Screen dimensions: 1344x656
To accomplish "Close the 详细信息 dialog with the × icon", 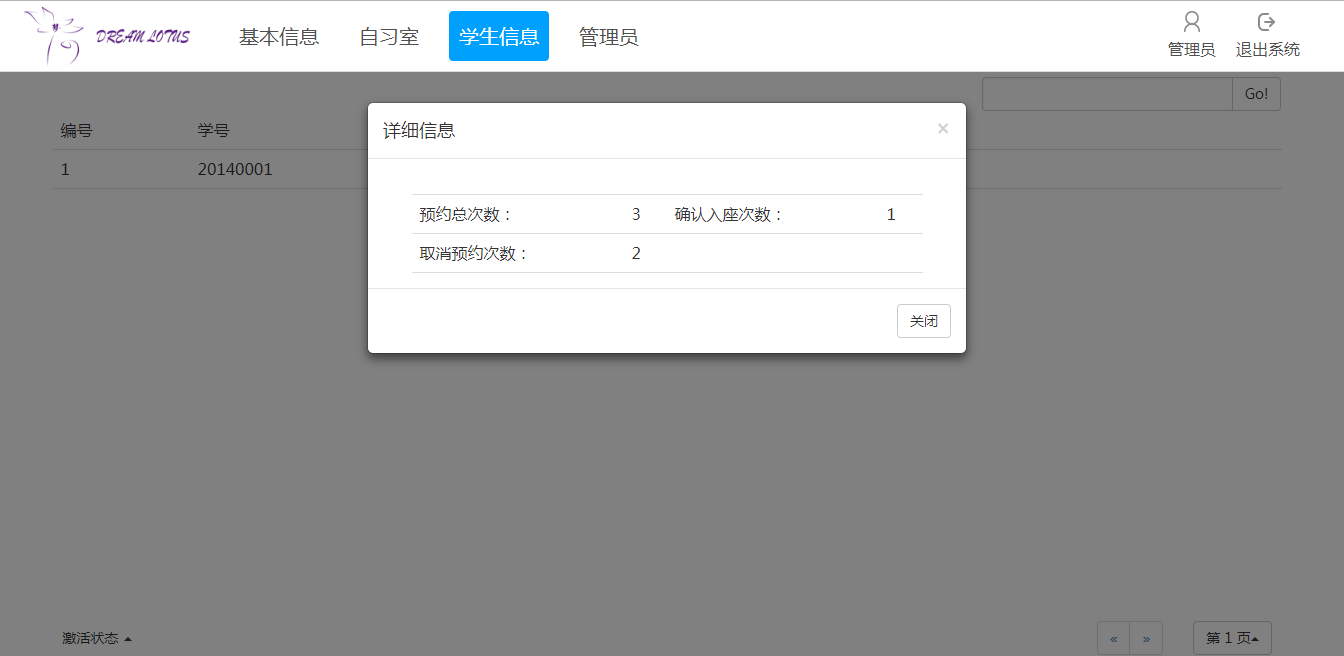I will pyautogui.click(x=943, y=129).
